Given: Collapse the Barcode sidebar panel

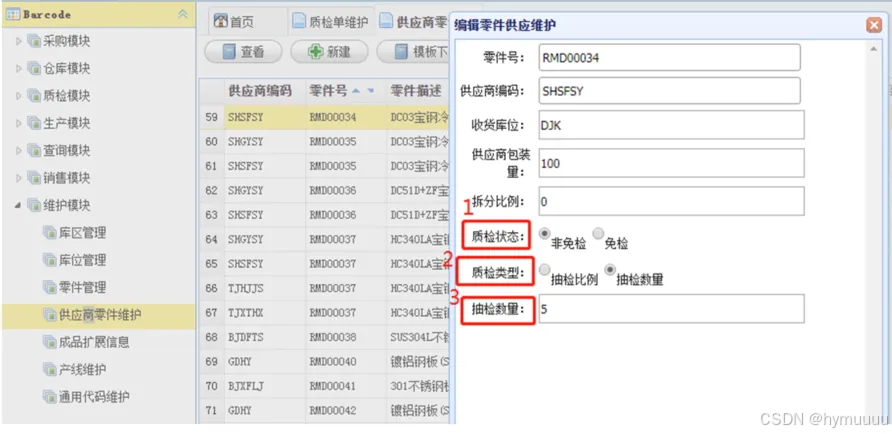Looking at the screenshot, I should tap(182, 14).
